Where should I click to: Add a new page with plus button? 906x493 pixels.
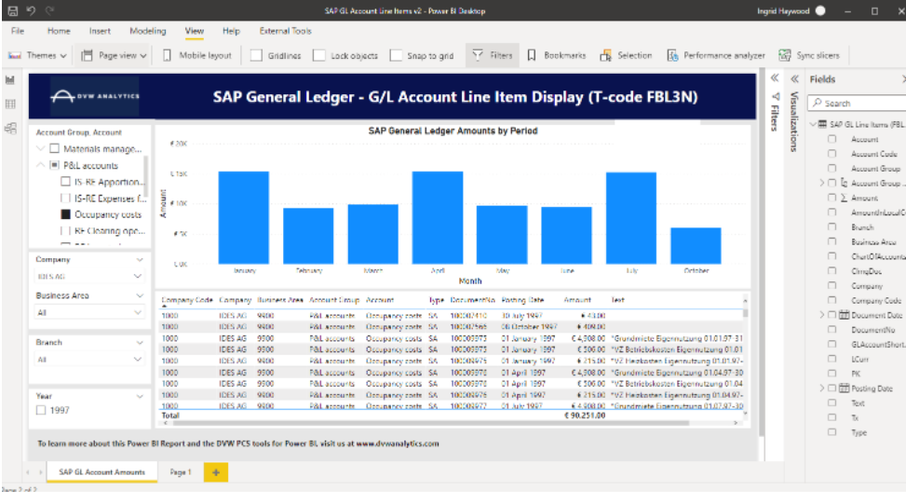(x=214, y=471)
